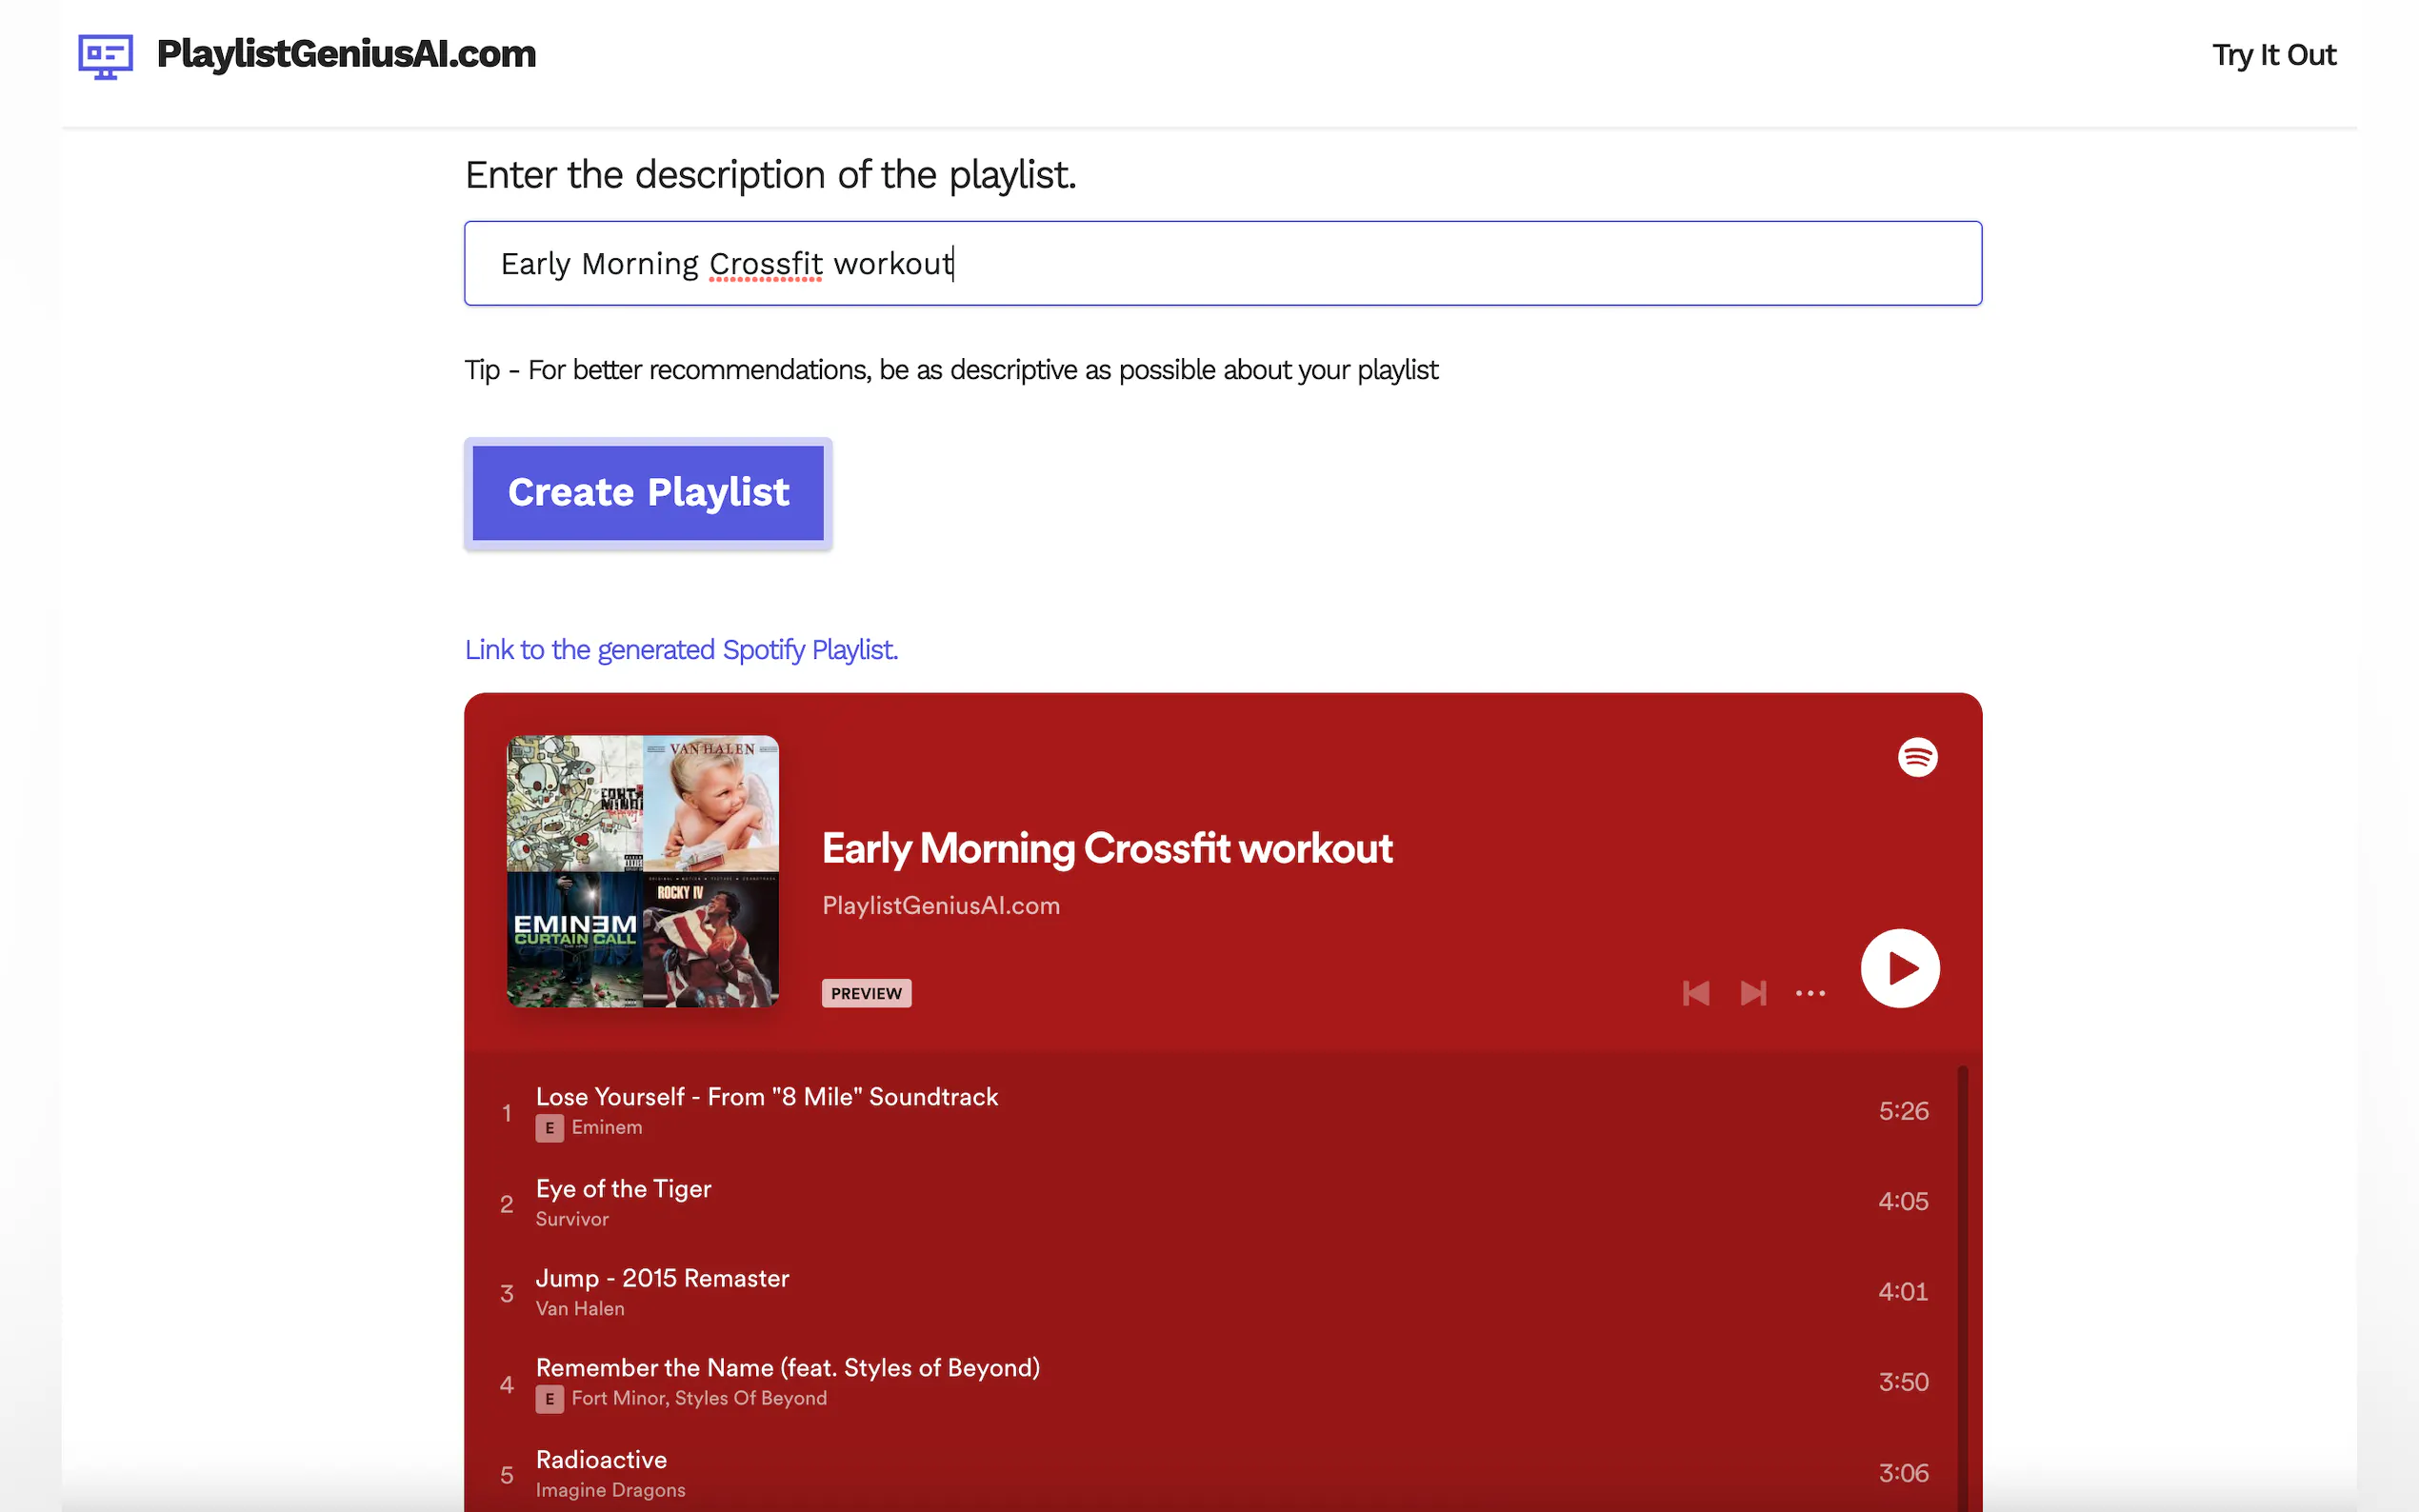
Task: Click the Create Playlist button
Action: coord(648,493)
